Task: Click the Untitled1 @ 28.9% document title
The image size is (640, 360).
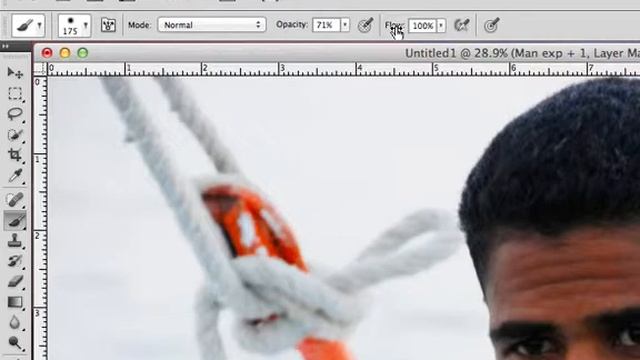Action: [522, 53]
